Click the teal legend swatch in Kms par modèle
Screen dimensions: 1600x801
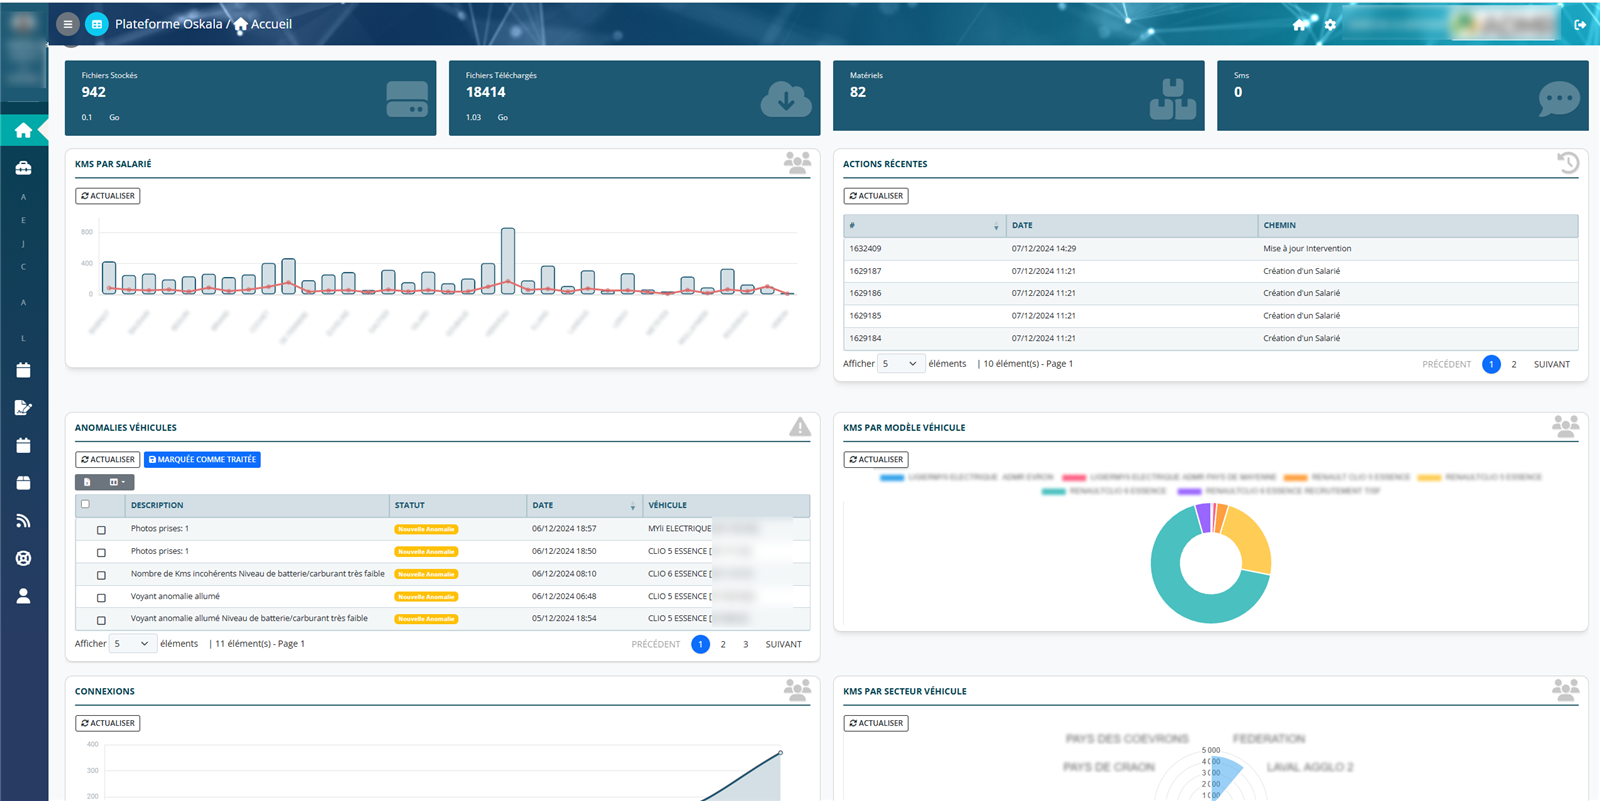click(x=1053, y=492)
